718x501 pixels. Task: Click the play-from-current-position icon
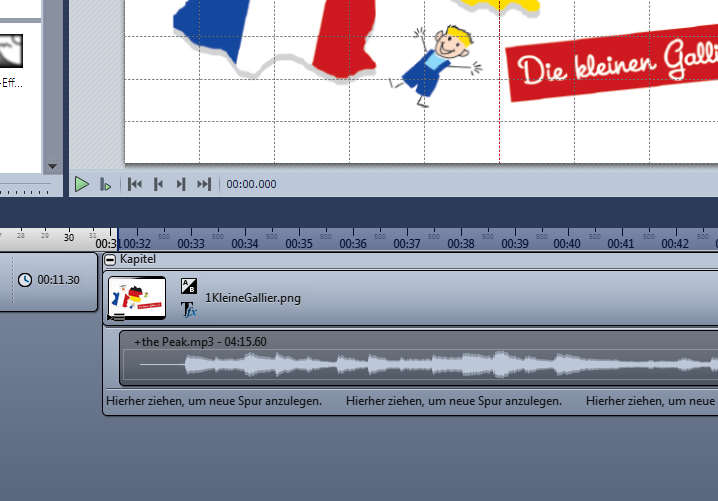tap(105, 185)
